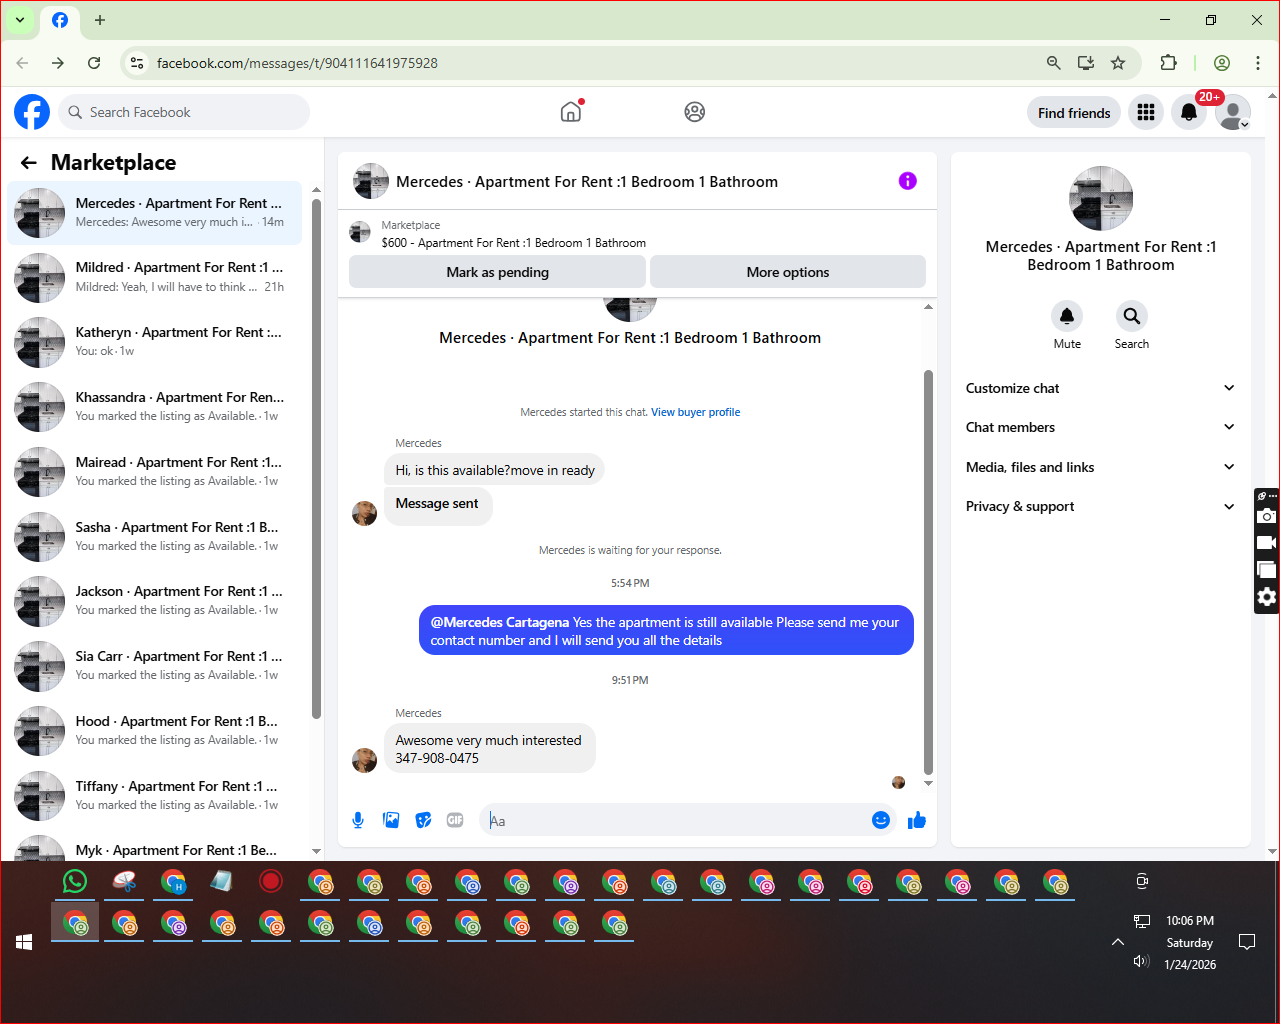Reload the page

(94, 63)
